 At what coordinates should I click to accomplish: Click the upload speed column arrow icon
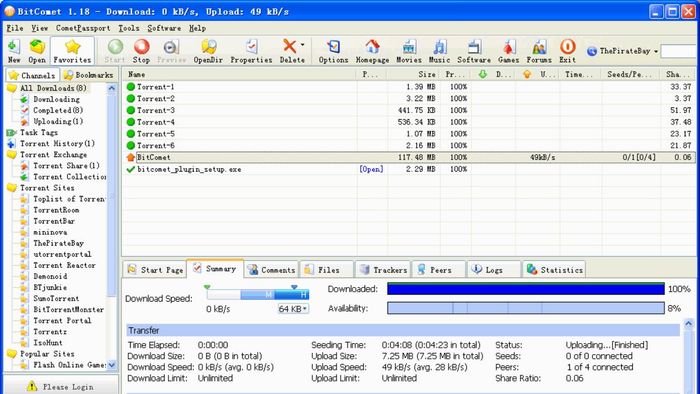click(527, 75)
